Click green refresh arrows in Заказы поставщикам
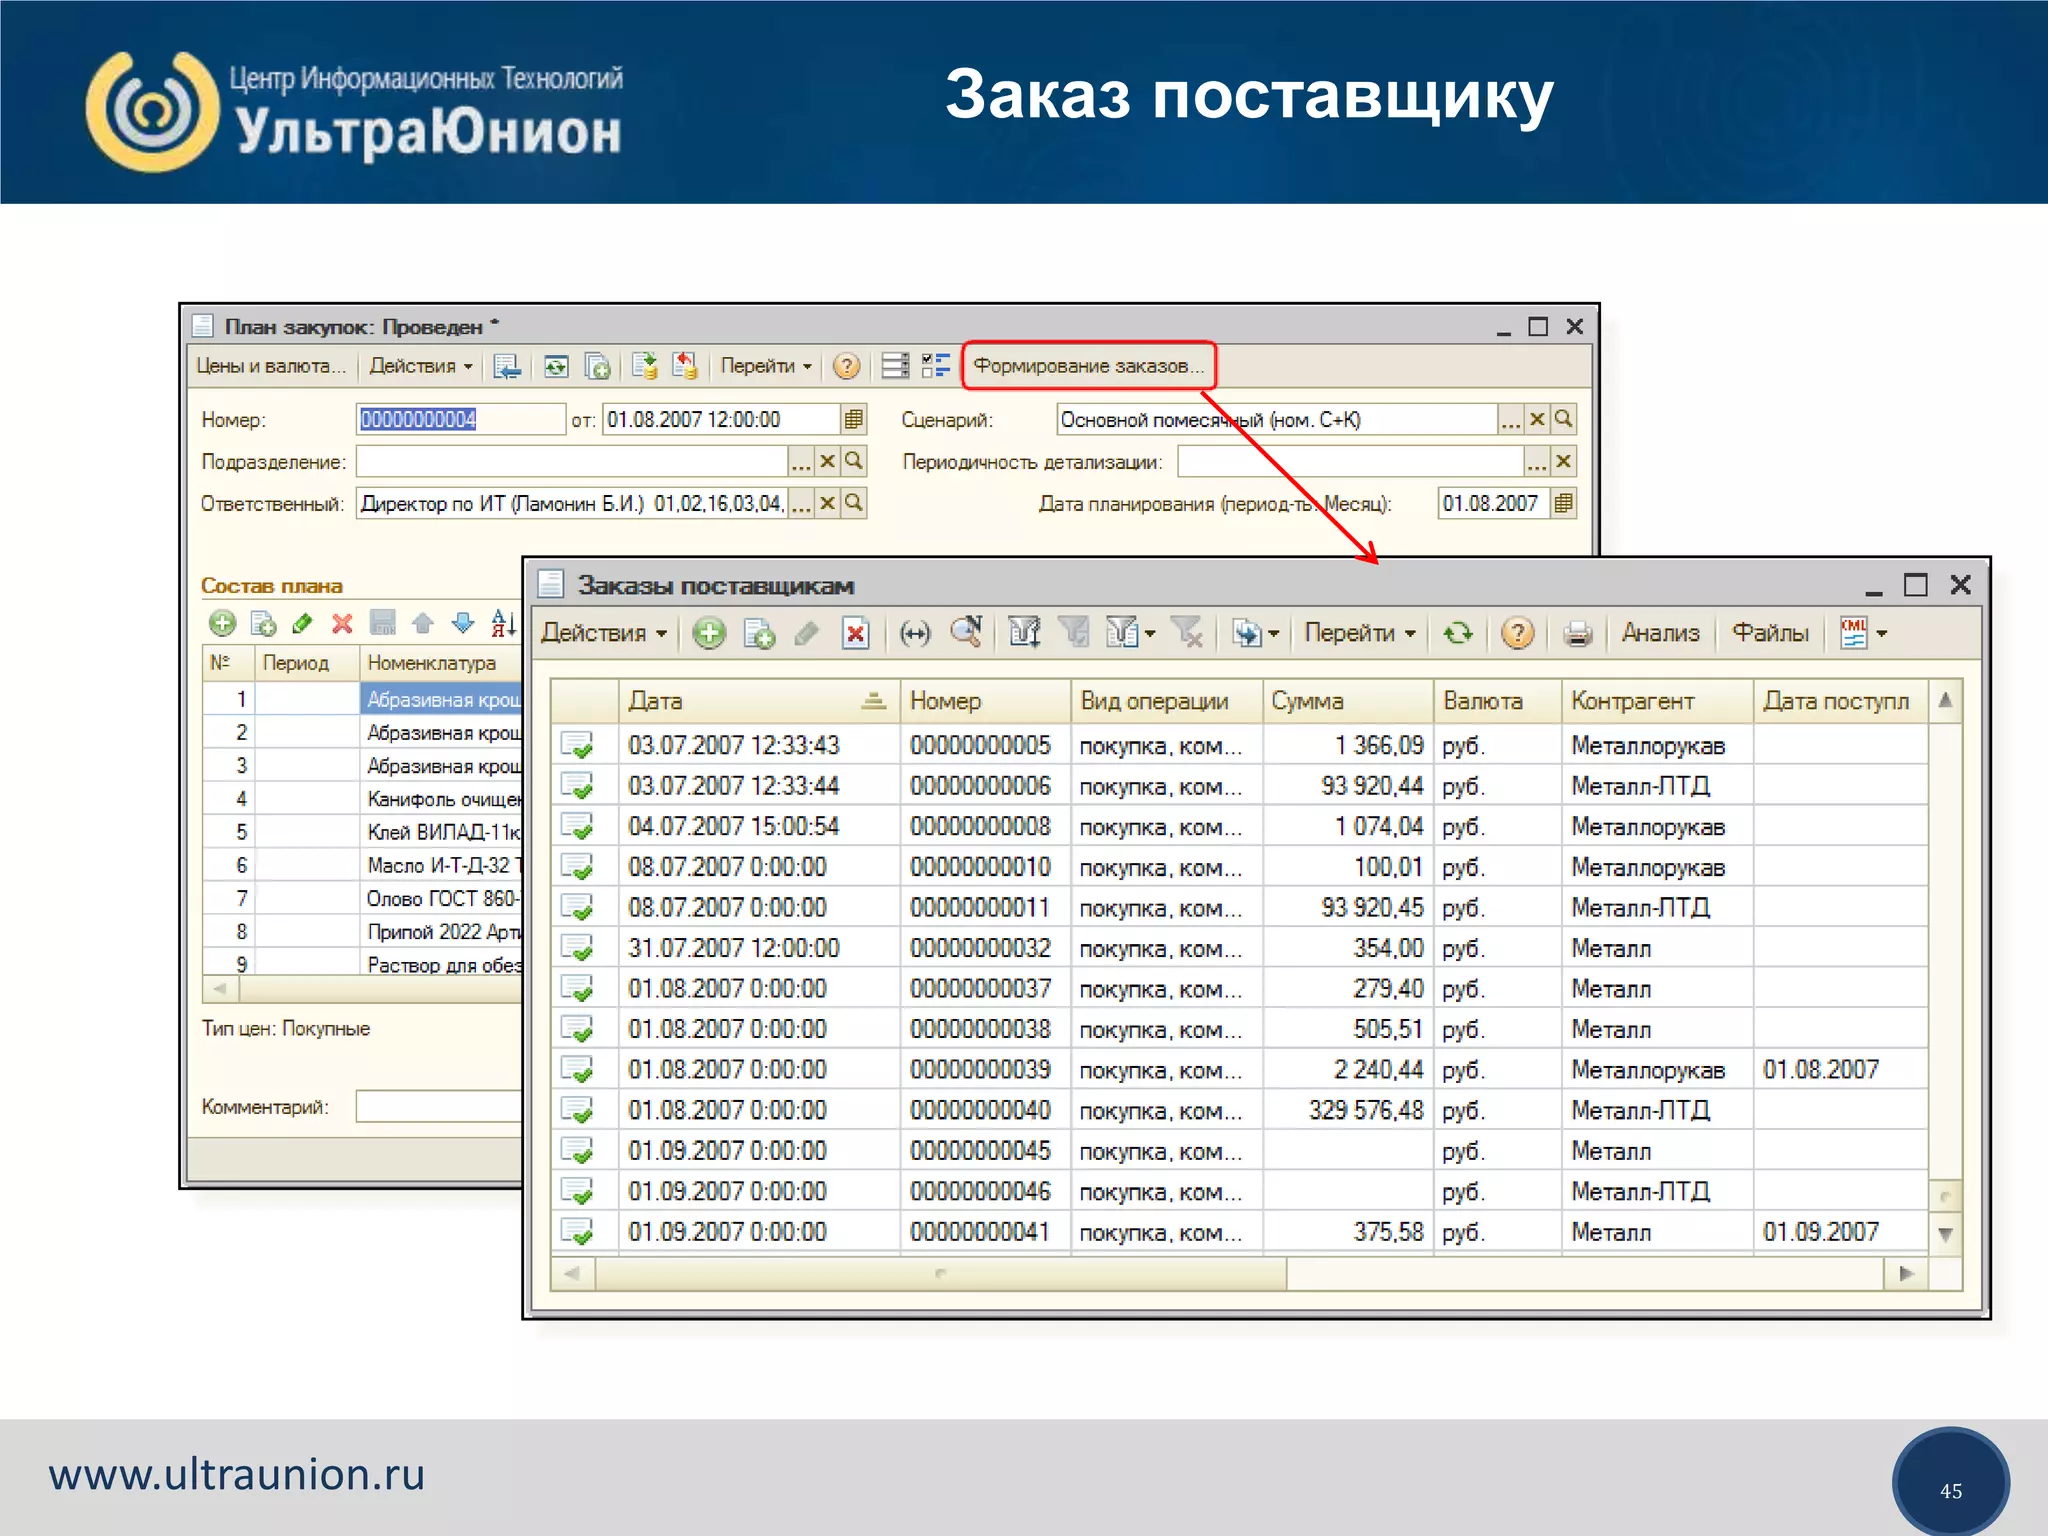2048x1536 pixels. [1458, 633]
